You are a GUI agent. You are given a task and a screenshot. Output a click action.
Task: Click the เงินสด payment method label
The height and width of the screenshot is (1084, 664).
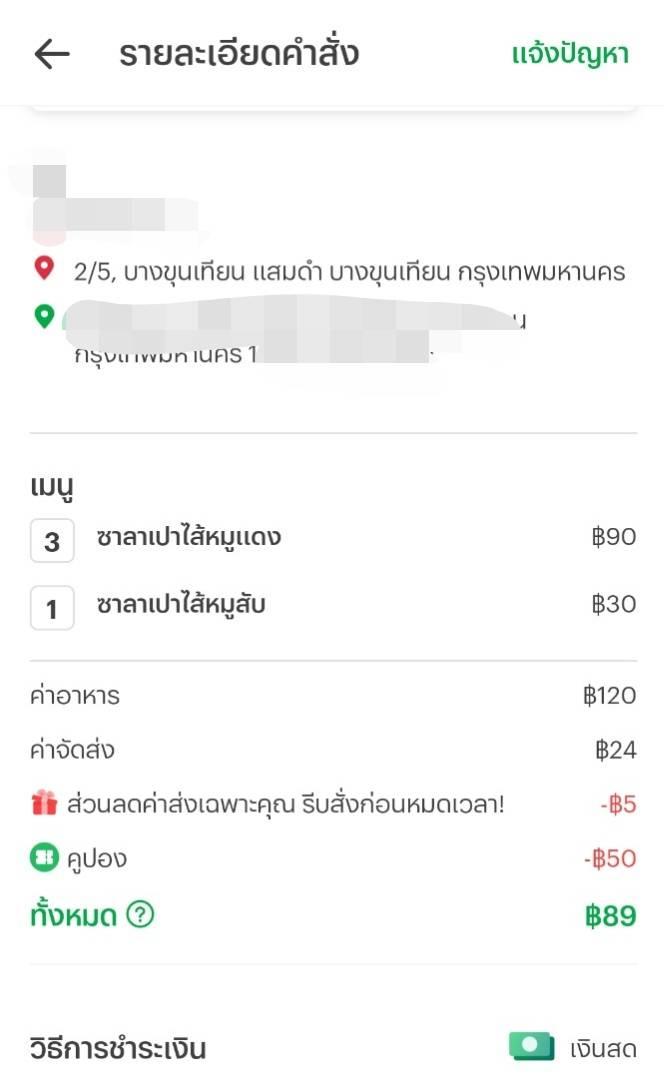603,1048
